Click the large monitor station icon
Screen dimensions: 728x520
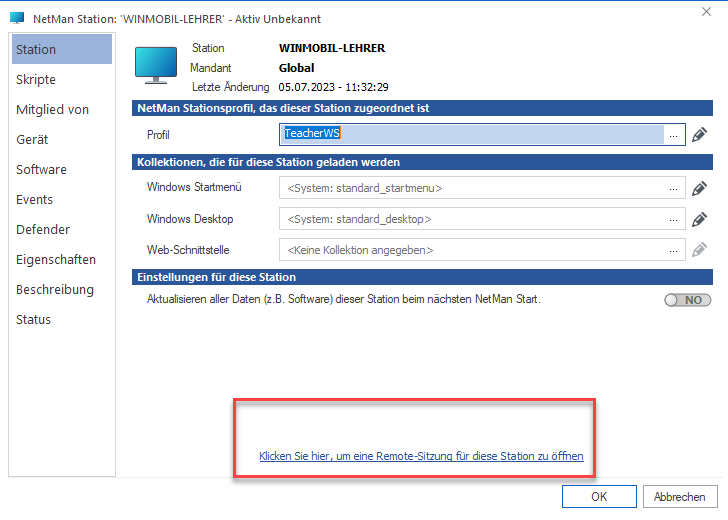point(156,65)
